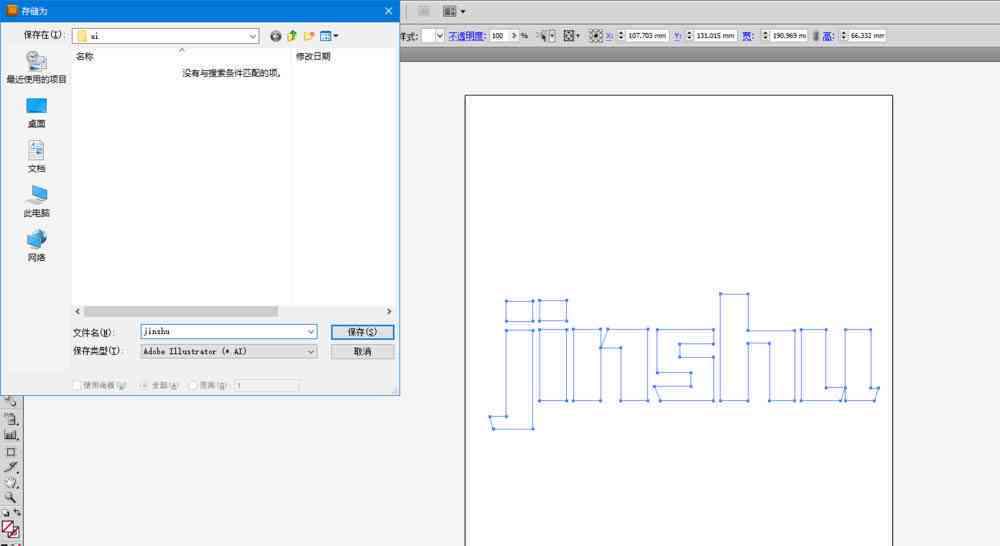Screen dimensions: 1000x546
Task: Click the width value stepper arrows
Action: (765, 36)
